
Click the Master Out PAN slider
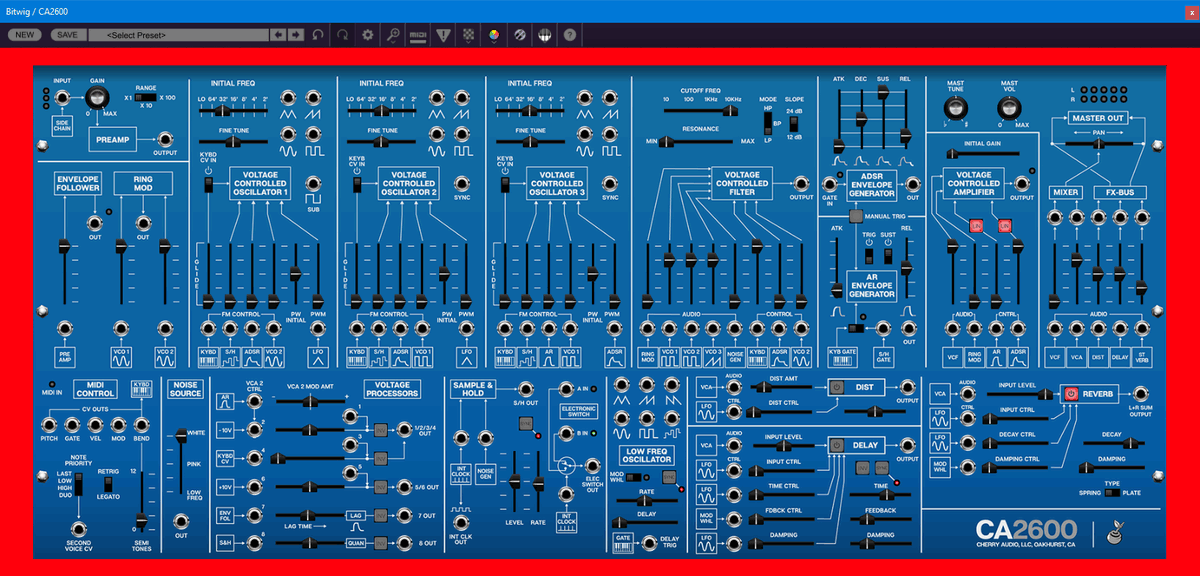pos(1097,143)
